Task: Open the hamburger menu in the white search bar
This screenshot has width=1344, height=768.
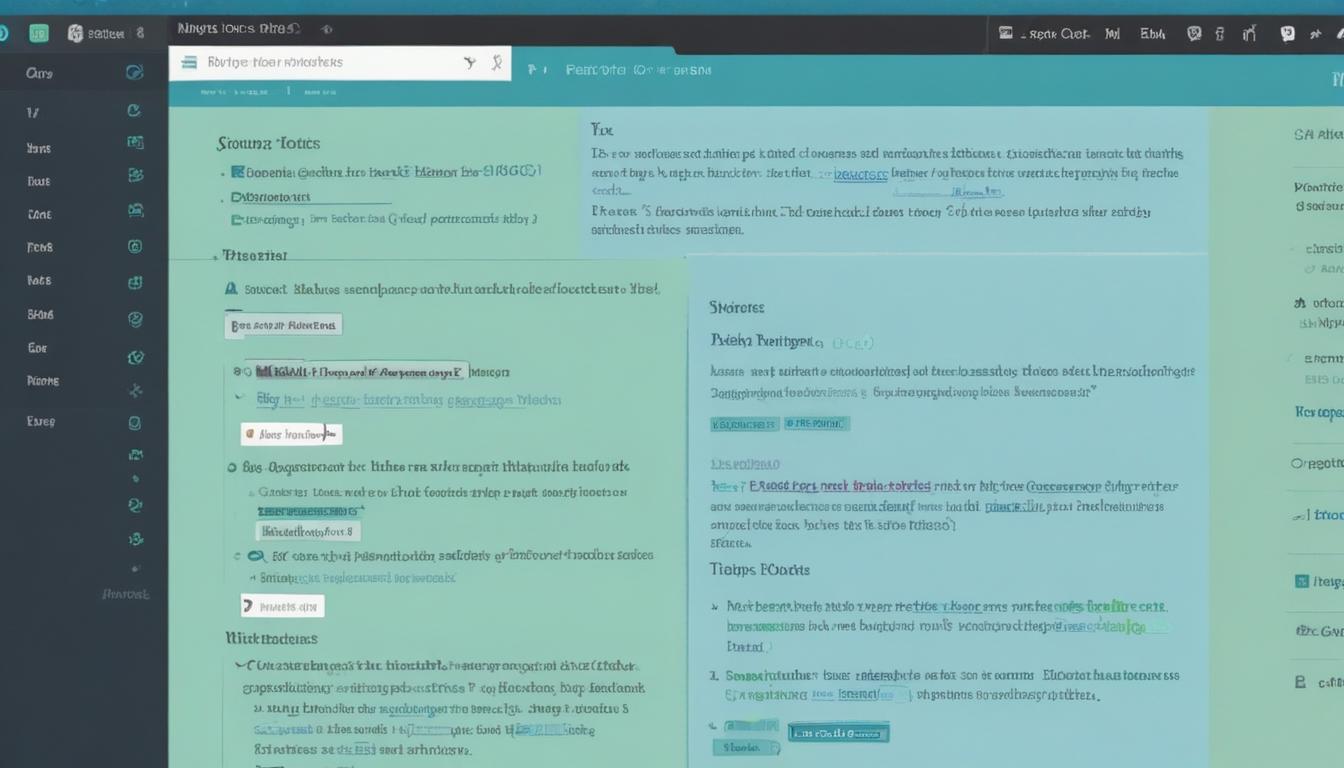Action: point(189,62)
